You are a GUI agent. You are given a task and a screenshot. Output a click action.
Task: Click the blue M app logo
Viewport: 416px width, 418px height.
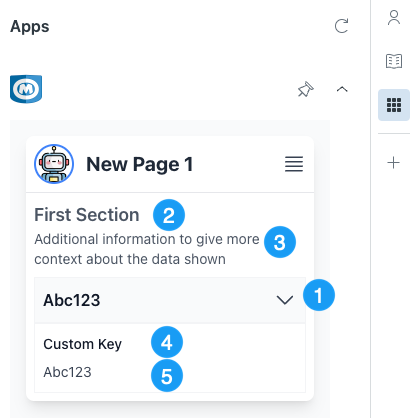(26, 89)
